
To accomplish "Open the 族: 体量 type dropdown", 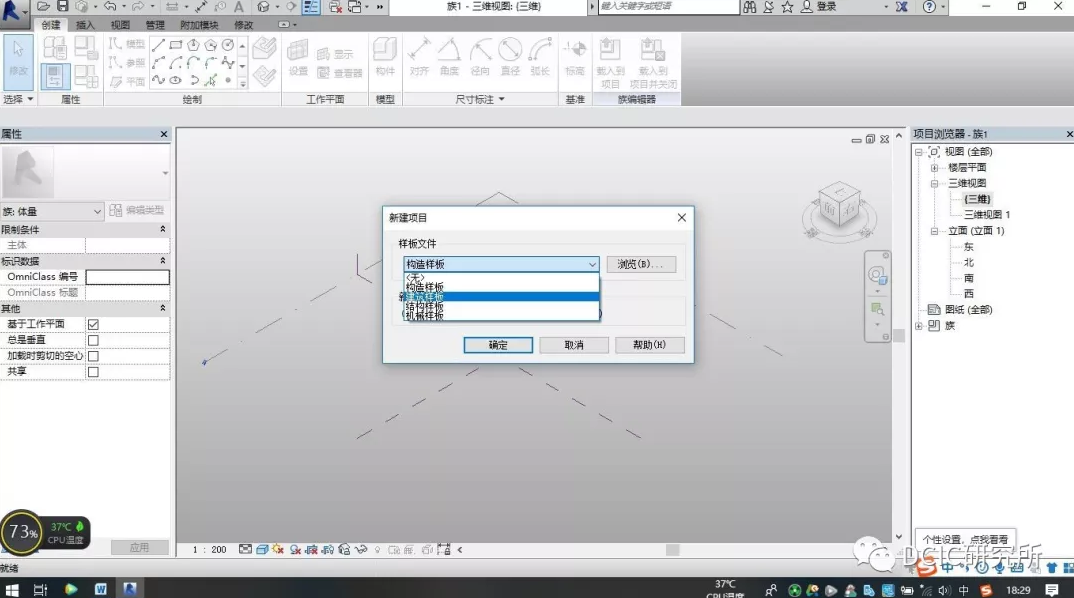I will (98, 211).
